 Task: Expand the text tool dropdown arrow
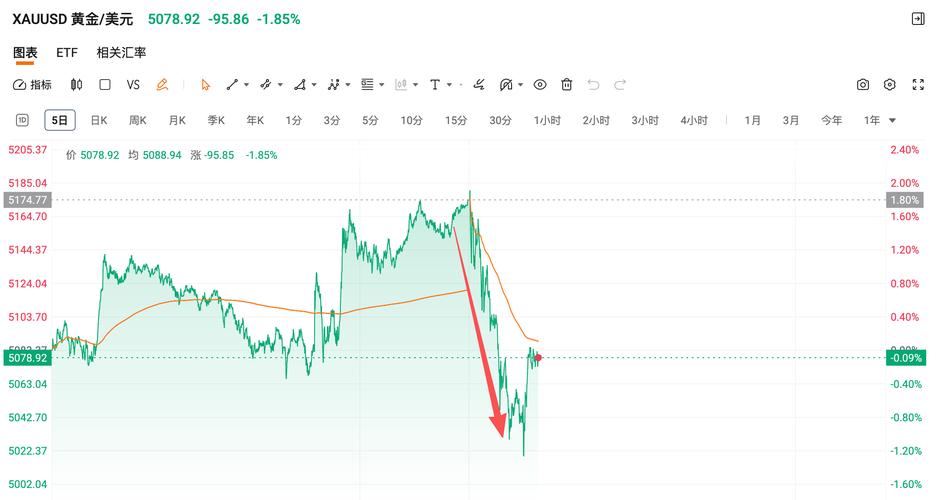(449, 85)
